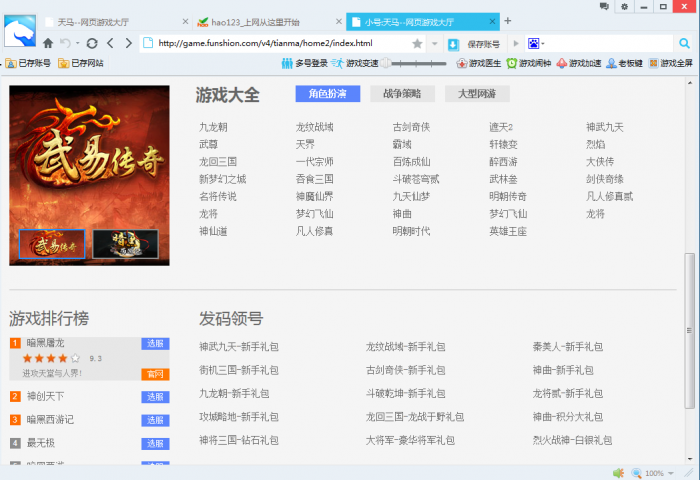Click 选服 button for 神创天下
This screenshot has height=480, width=700.
(x=155, y=397)
